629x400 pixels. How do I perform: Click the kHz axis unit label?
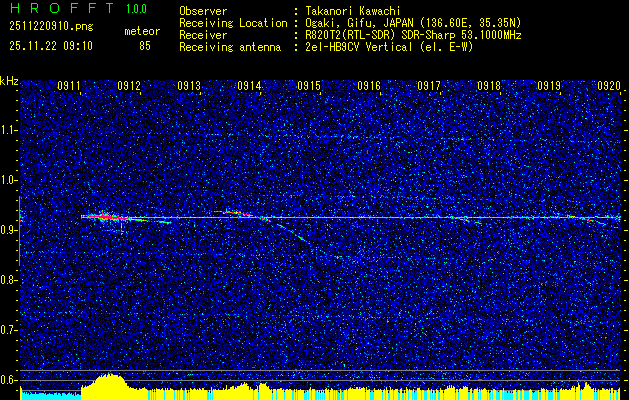9,81
